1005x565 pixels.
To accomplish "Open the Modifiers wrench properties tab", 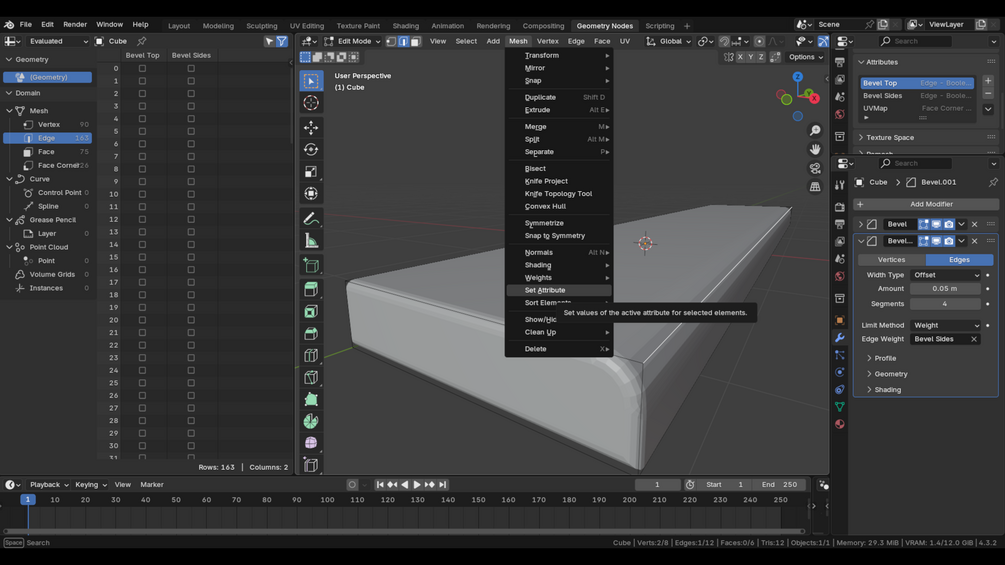I will [x=840, y=338].
